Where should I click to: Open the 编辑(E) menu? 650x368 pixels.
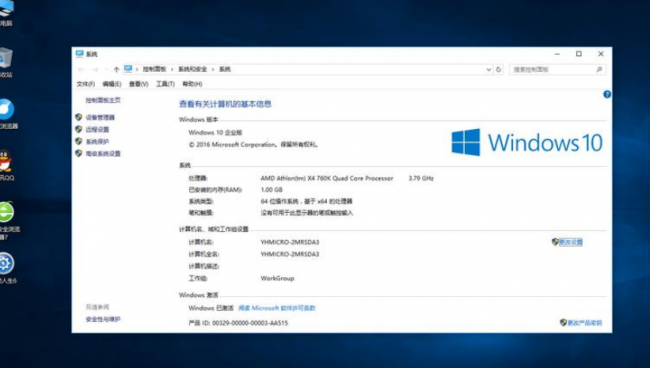click(112, 84)
